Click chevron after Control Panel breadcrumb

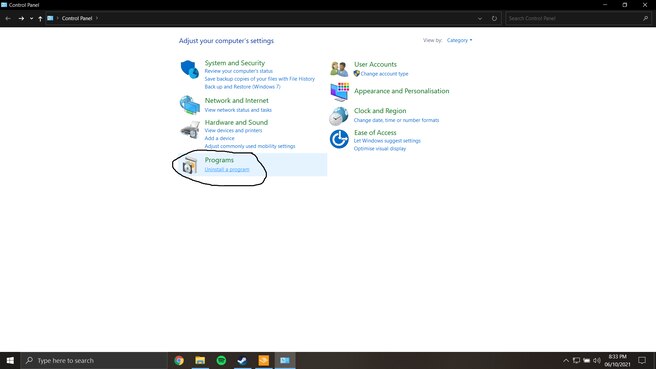pos(97,18)
